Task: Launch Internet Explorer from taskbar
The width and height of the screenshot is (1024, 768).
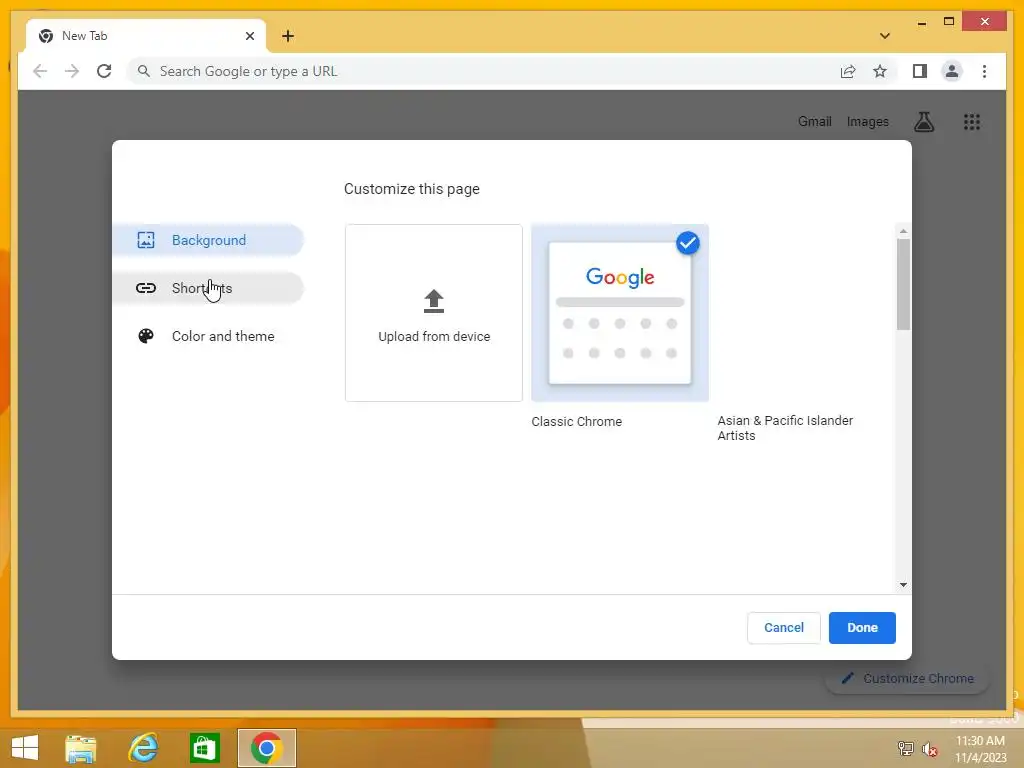Action: click(143, 748)
